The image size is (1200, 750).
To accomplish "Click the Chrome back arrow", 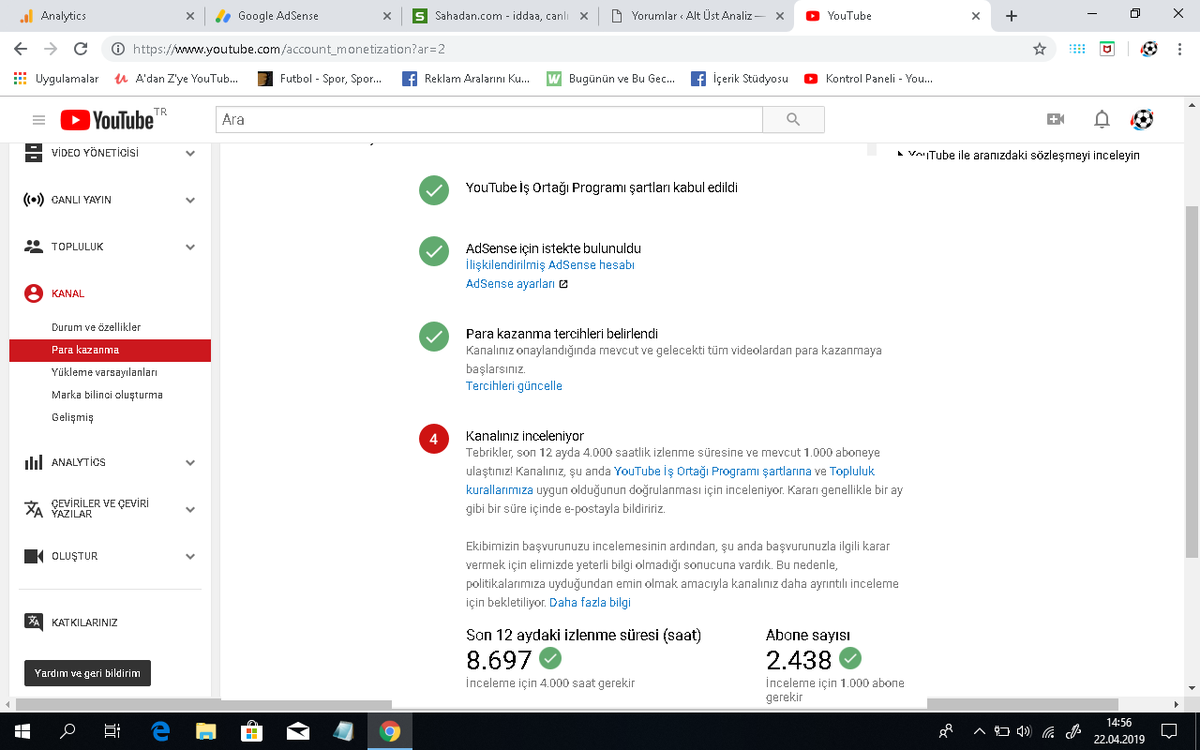I will click(x=20, y=48).
